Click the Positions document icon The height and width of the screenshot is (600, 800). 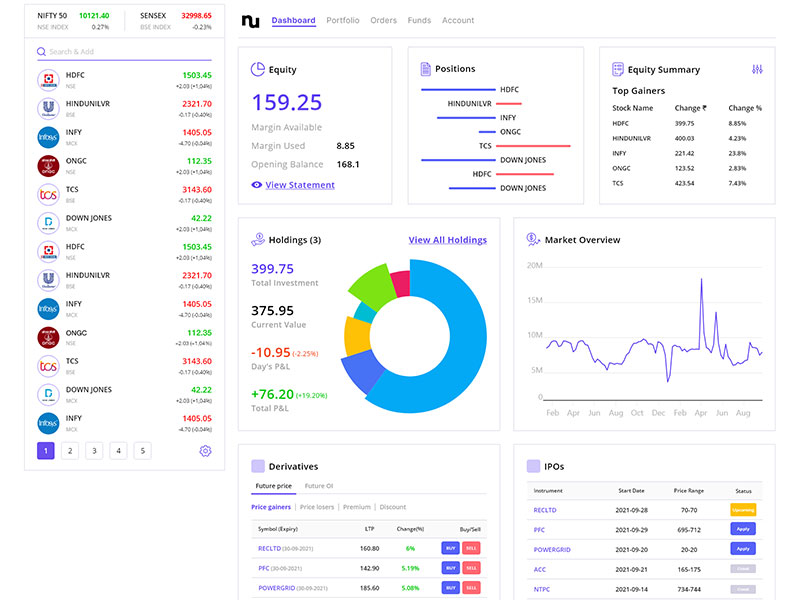[426, 69]
